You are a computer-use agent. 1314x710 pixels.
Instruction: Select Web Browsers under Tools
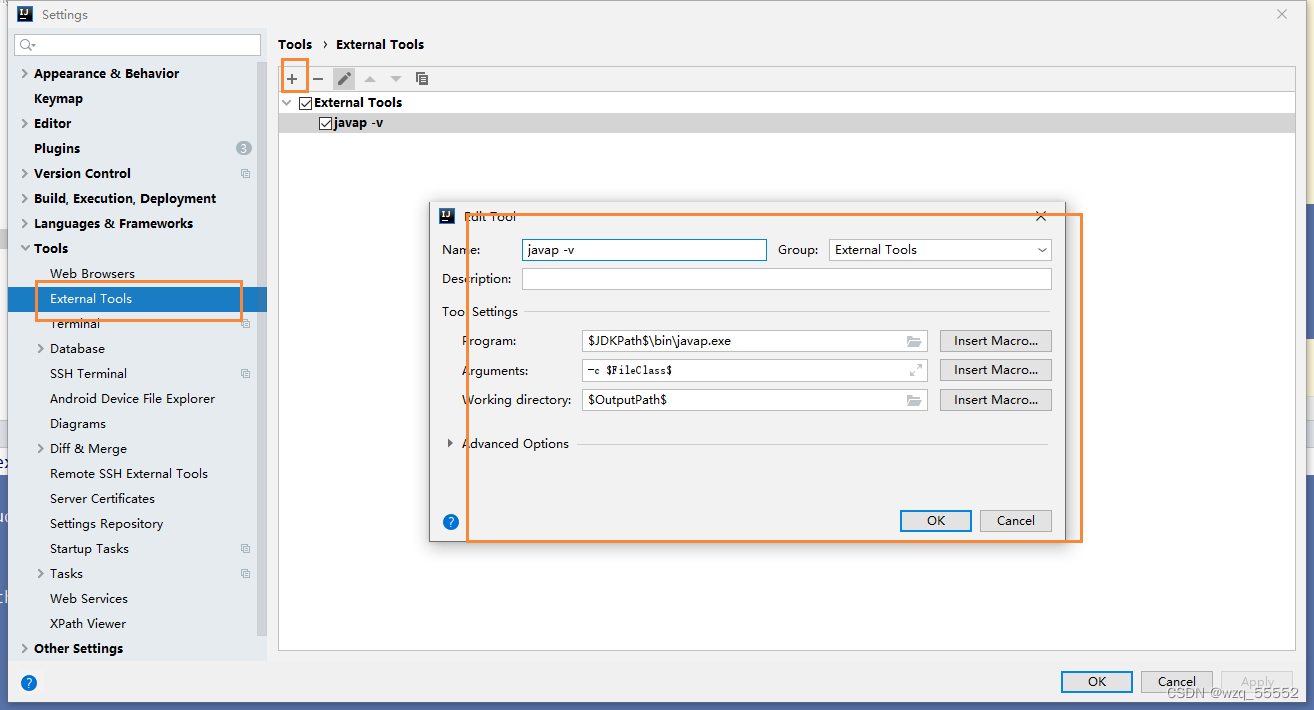(x=92, y=274)
